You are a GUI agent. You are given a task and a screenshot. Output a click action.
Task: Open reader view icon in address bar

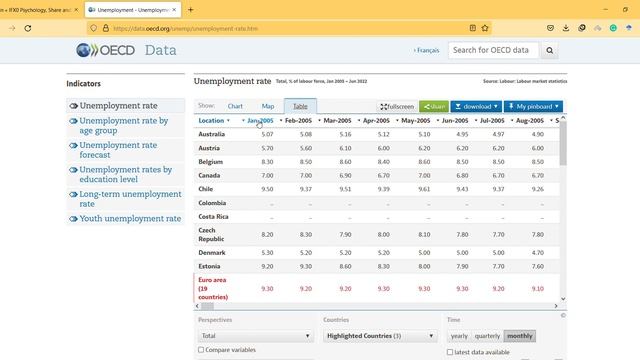coord(473,28)
